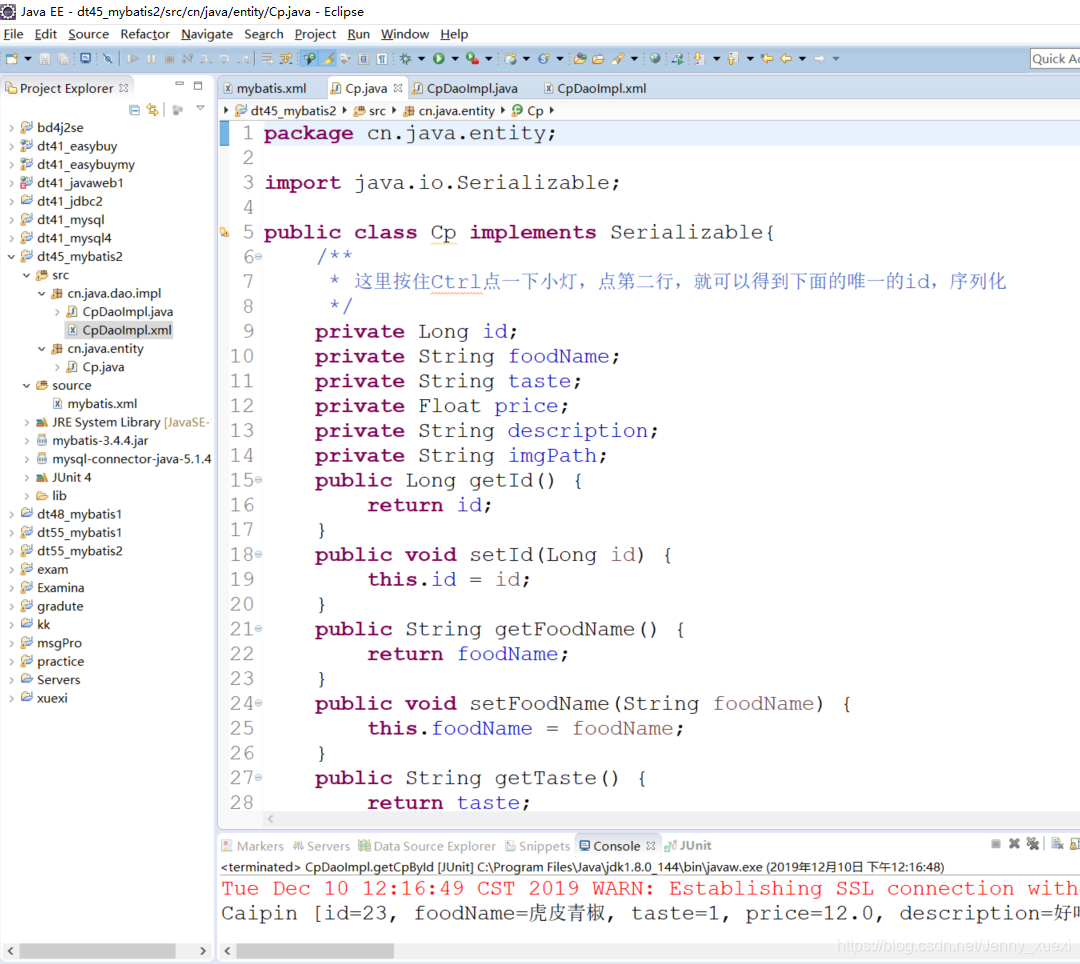Toggle Block Selection Mode icon
Viewport: 1080px width, 964px height.
(364, 59)
